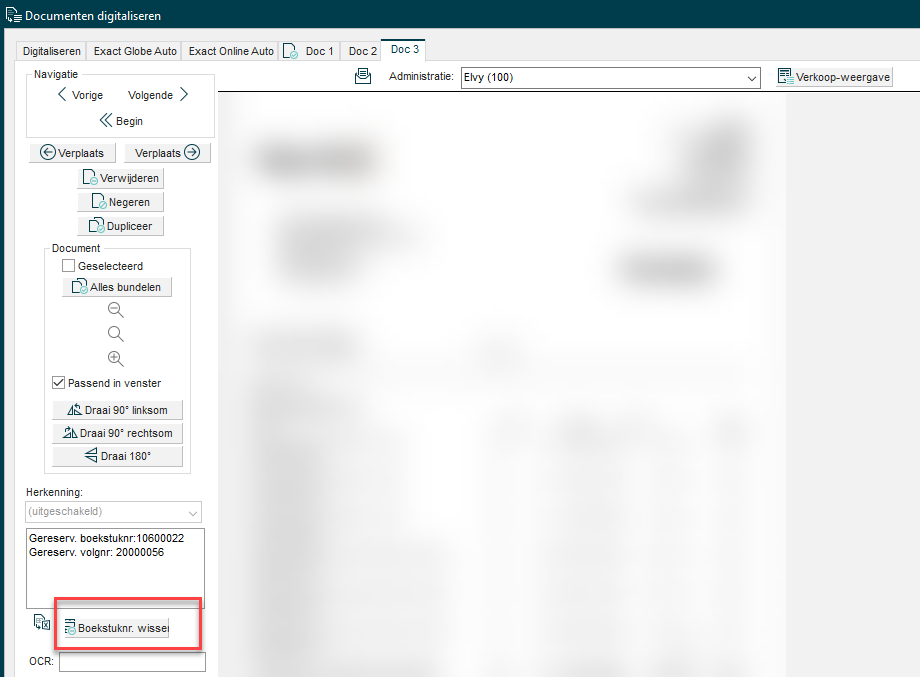
Task: Click the zoom out magnifier icon
Action: pos(116,310)
